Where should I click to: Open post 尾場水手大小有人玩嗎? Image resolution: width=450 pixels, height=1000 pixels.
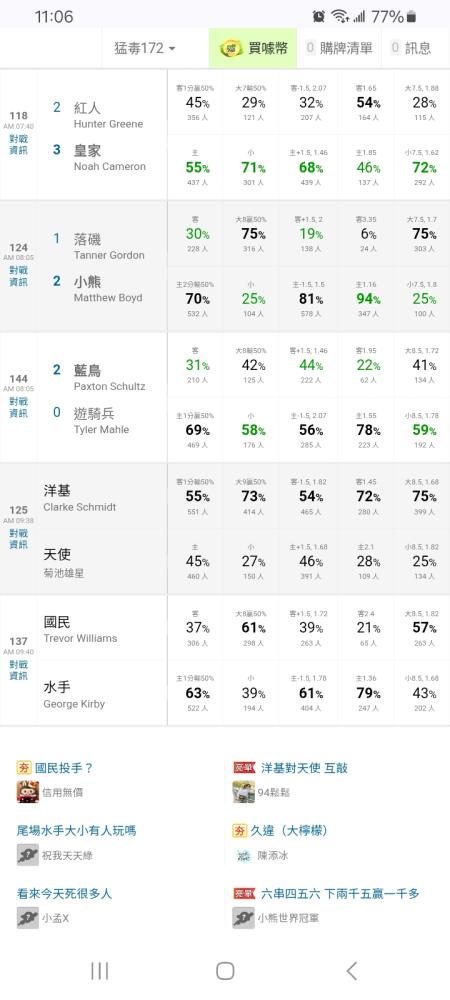click(76, 830)
